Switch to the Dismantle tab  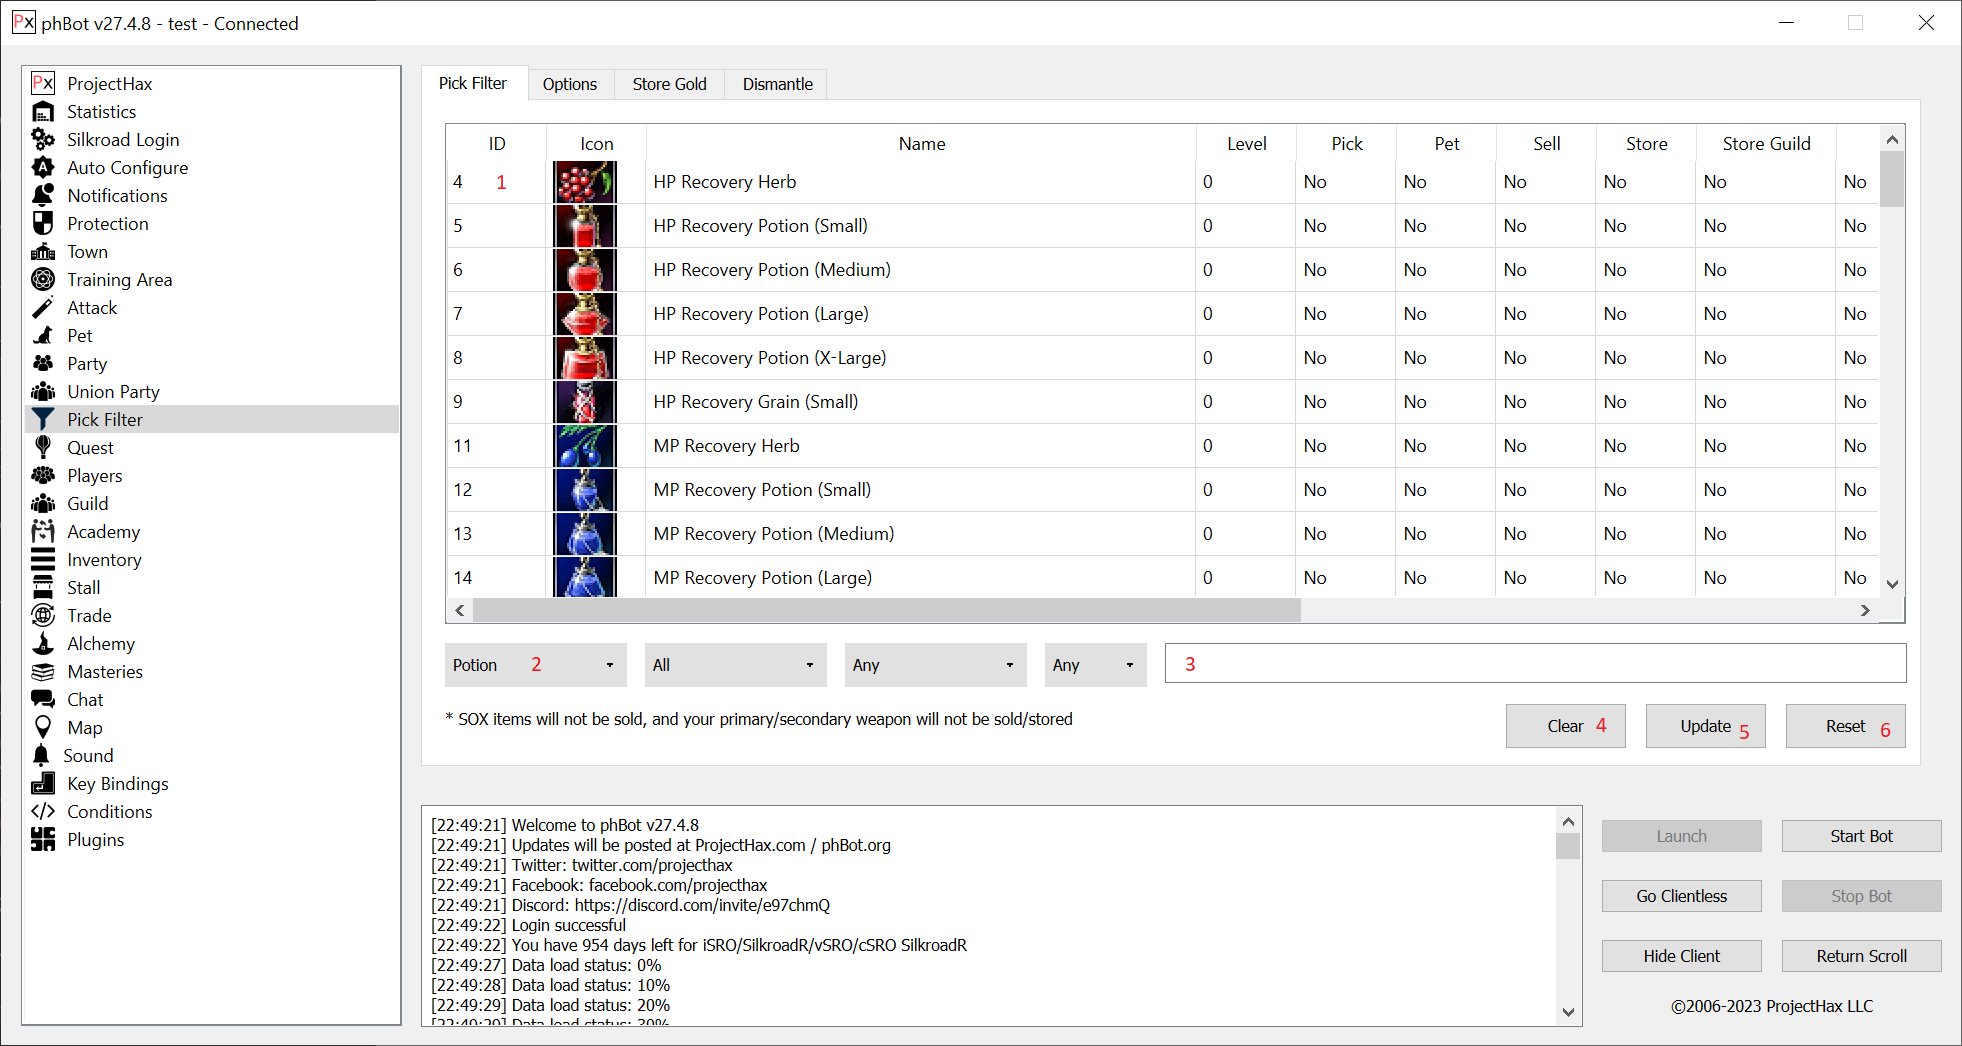[x=777, y=84]
